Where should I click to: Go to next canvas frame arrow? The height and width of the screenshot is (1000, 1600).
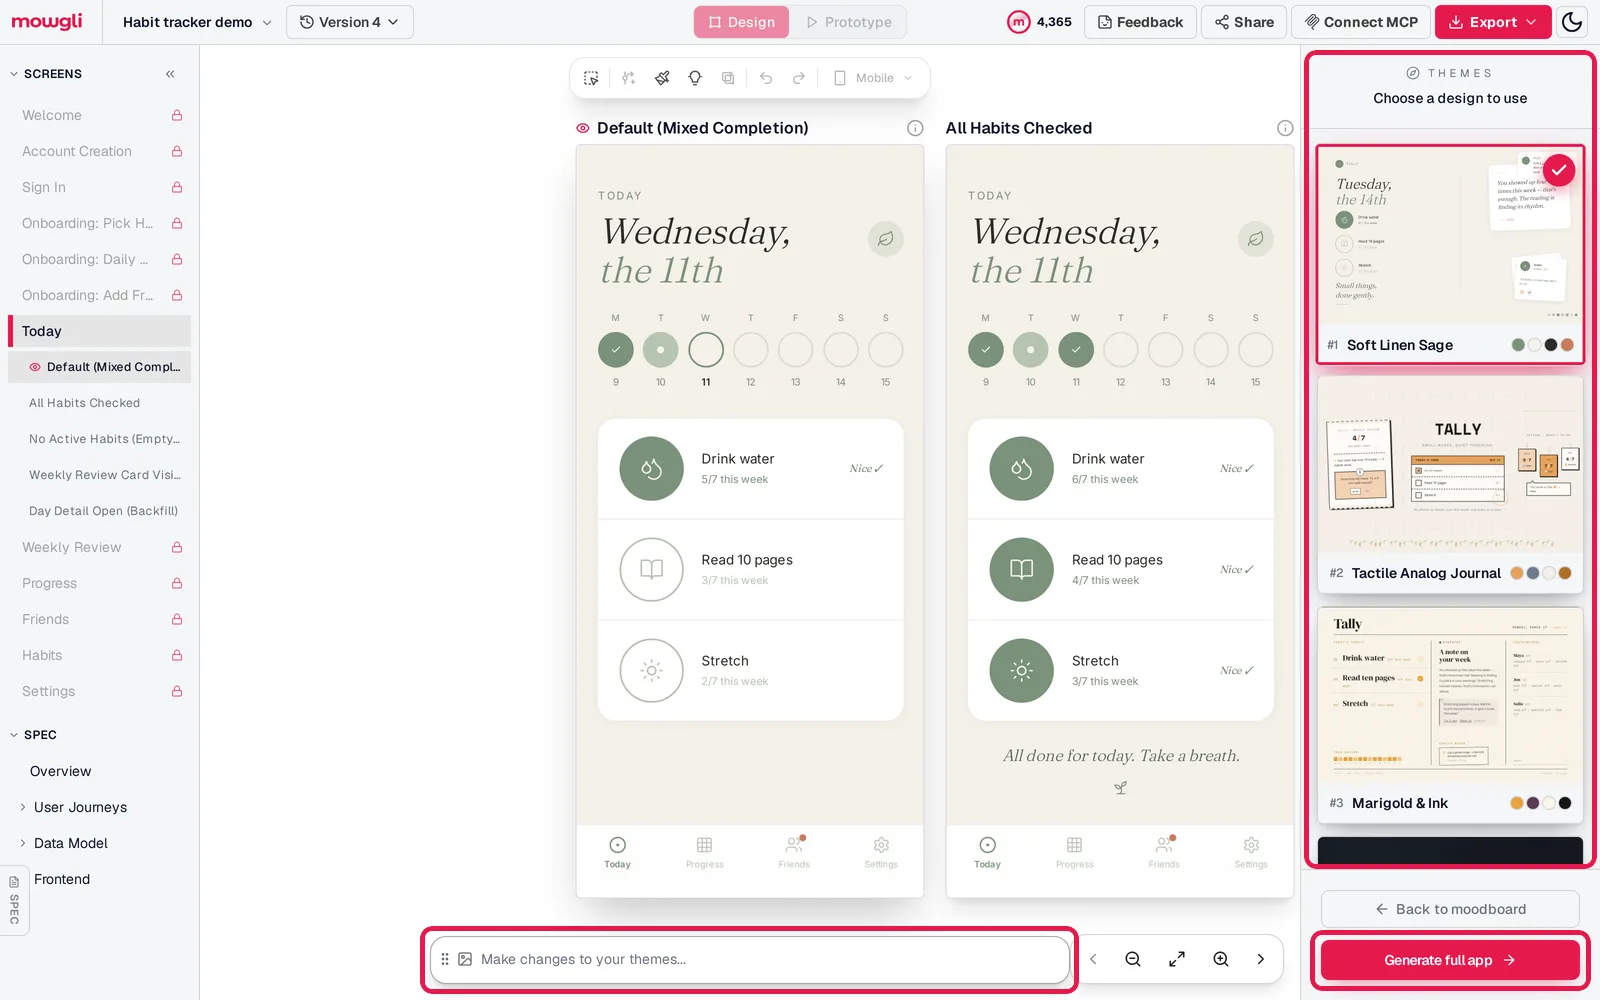click(1261, 959)
